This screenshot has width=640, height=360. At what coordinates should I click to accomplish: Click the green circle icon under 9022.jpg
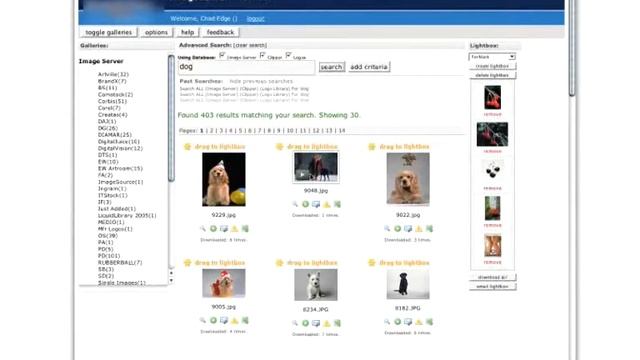398,229
